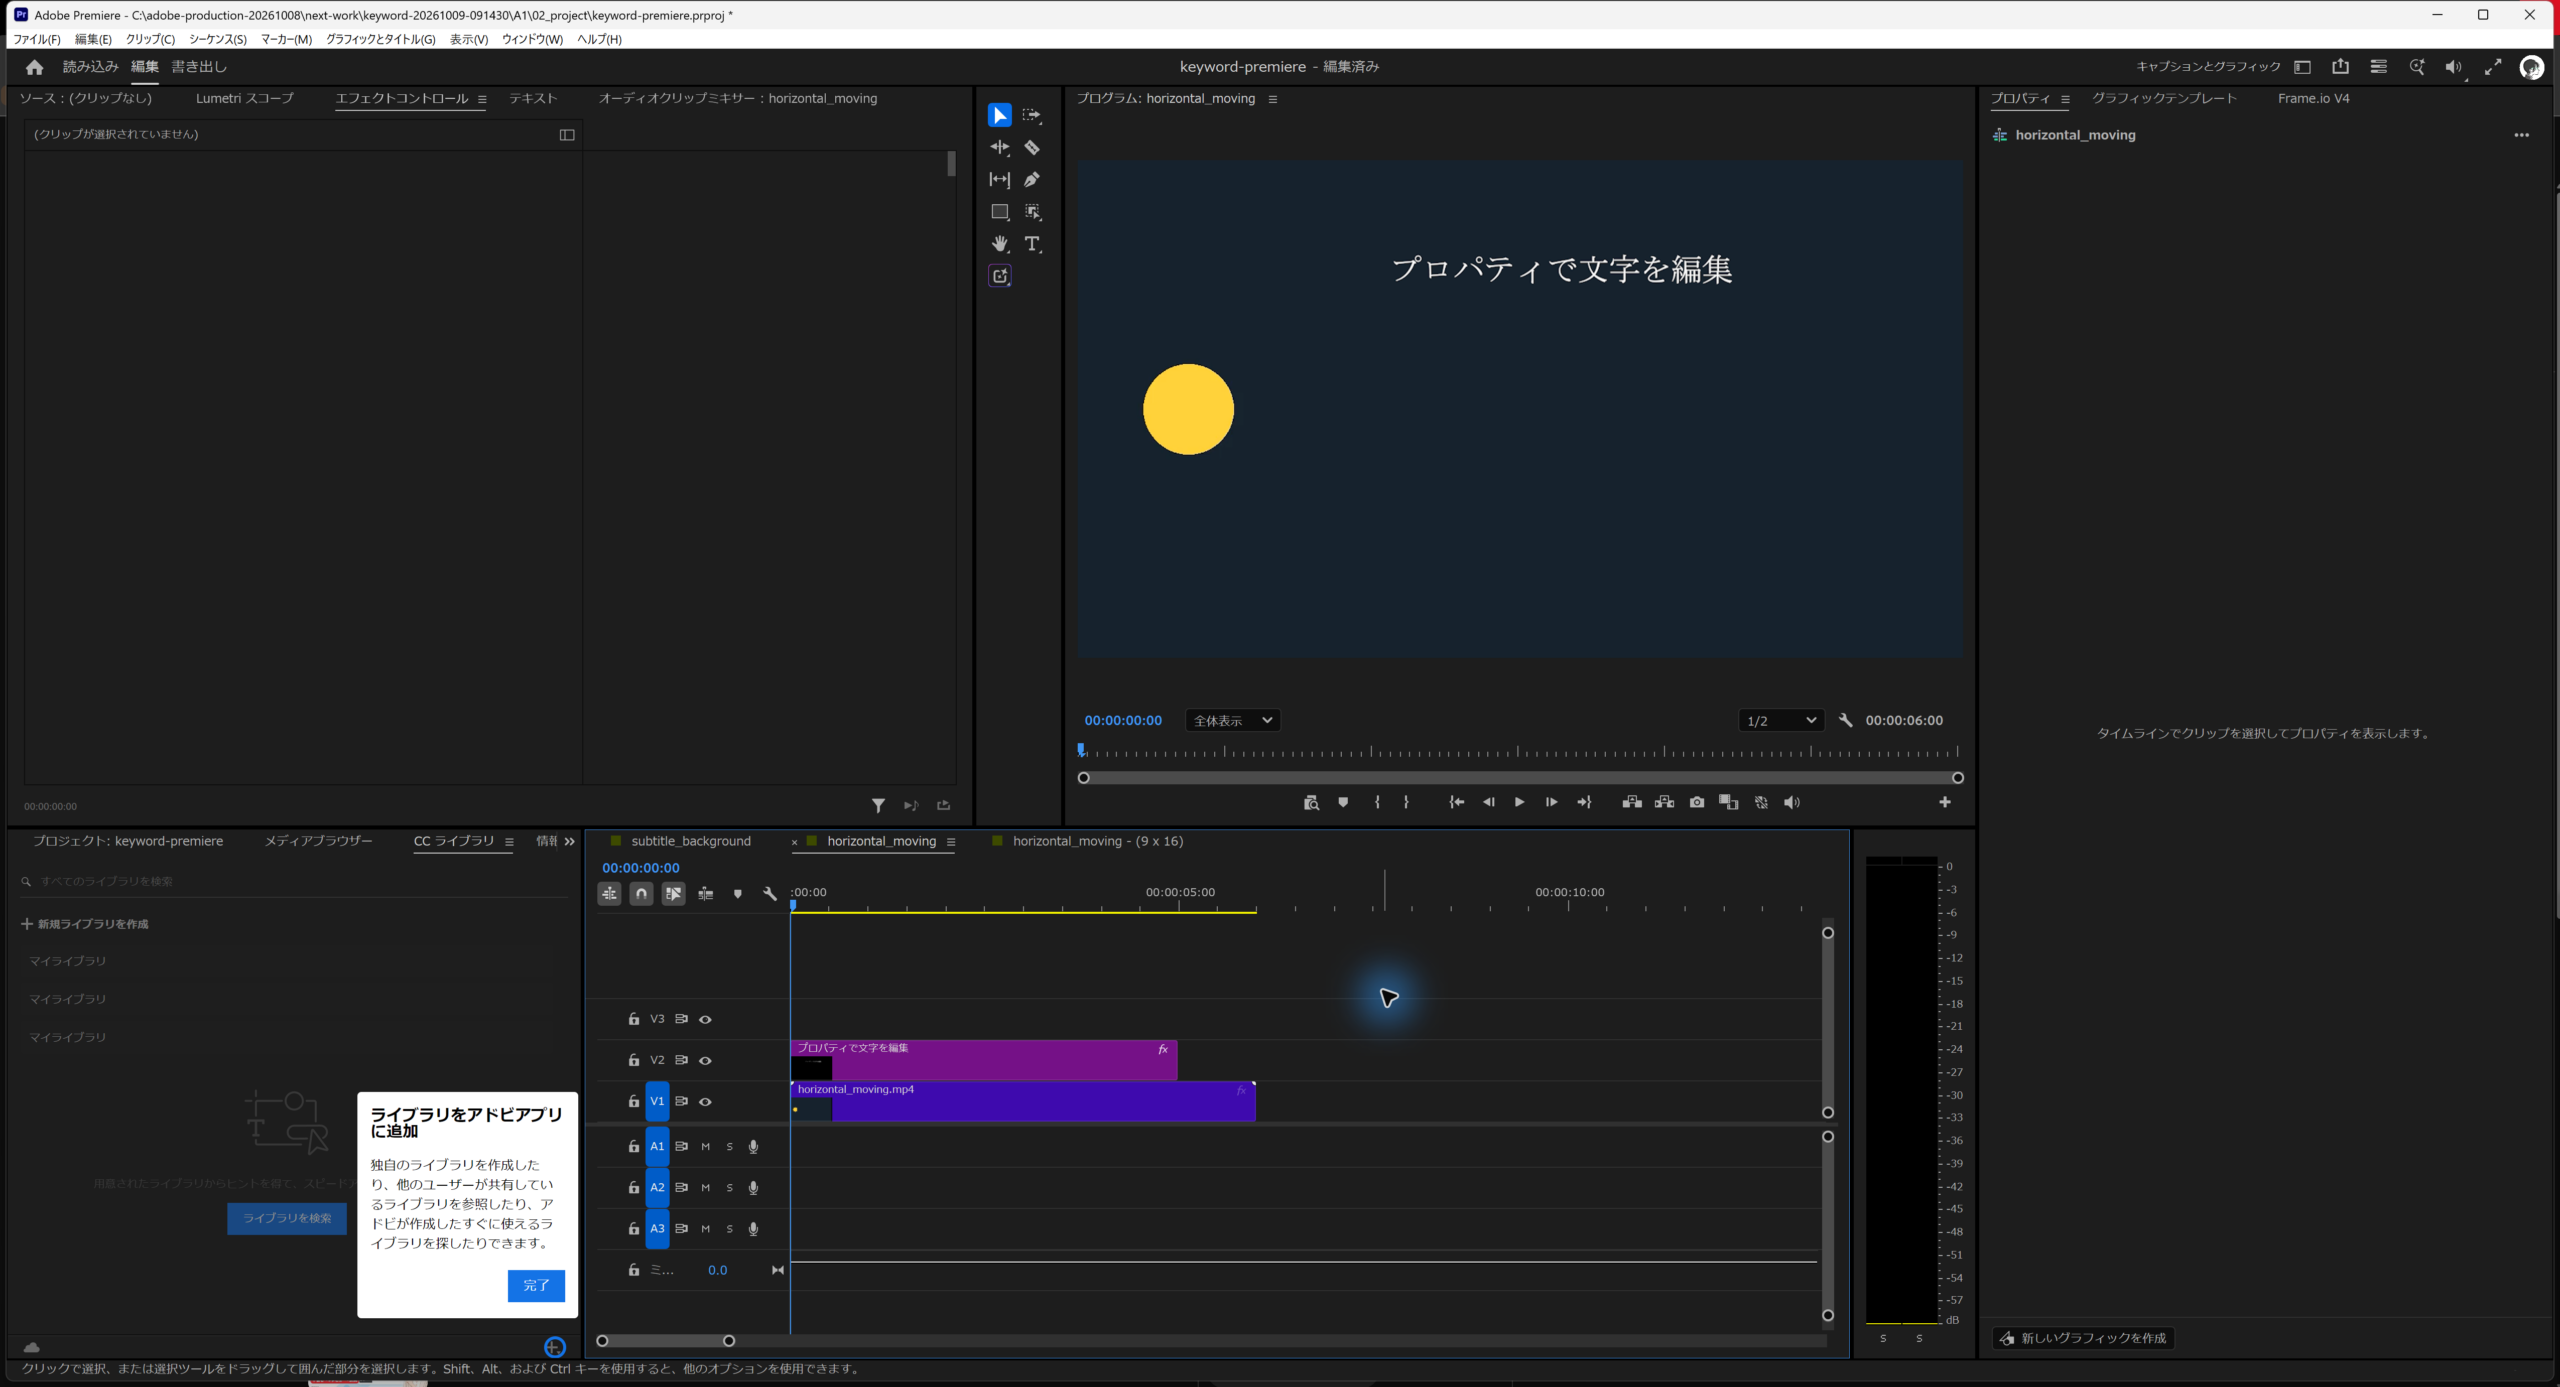The image size is (2560, 1387).
Task: Toggle V3 track output eye
Action: click(x=705, y=1019)
